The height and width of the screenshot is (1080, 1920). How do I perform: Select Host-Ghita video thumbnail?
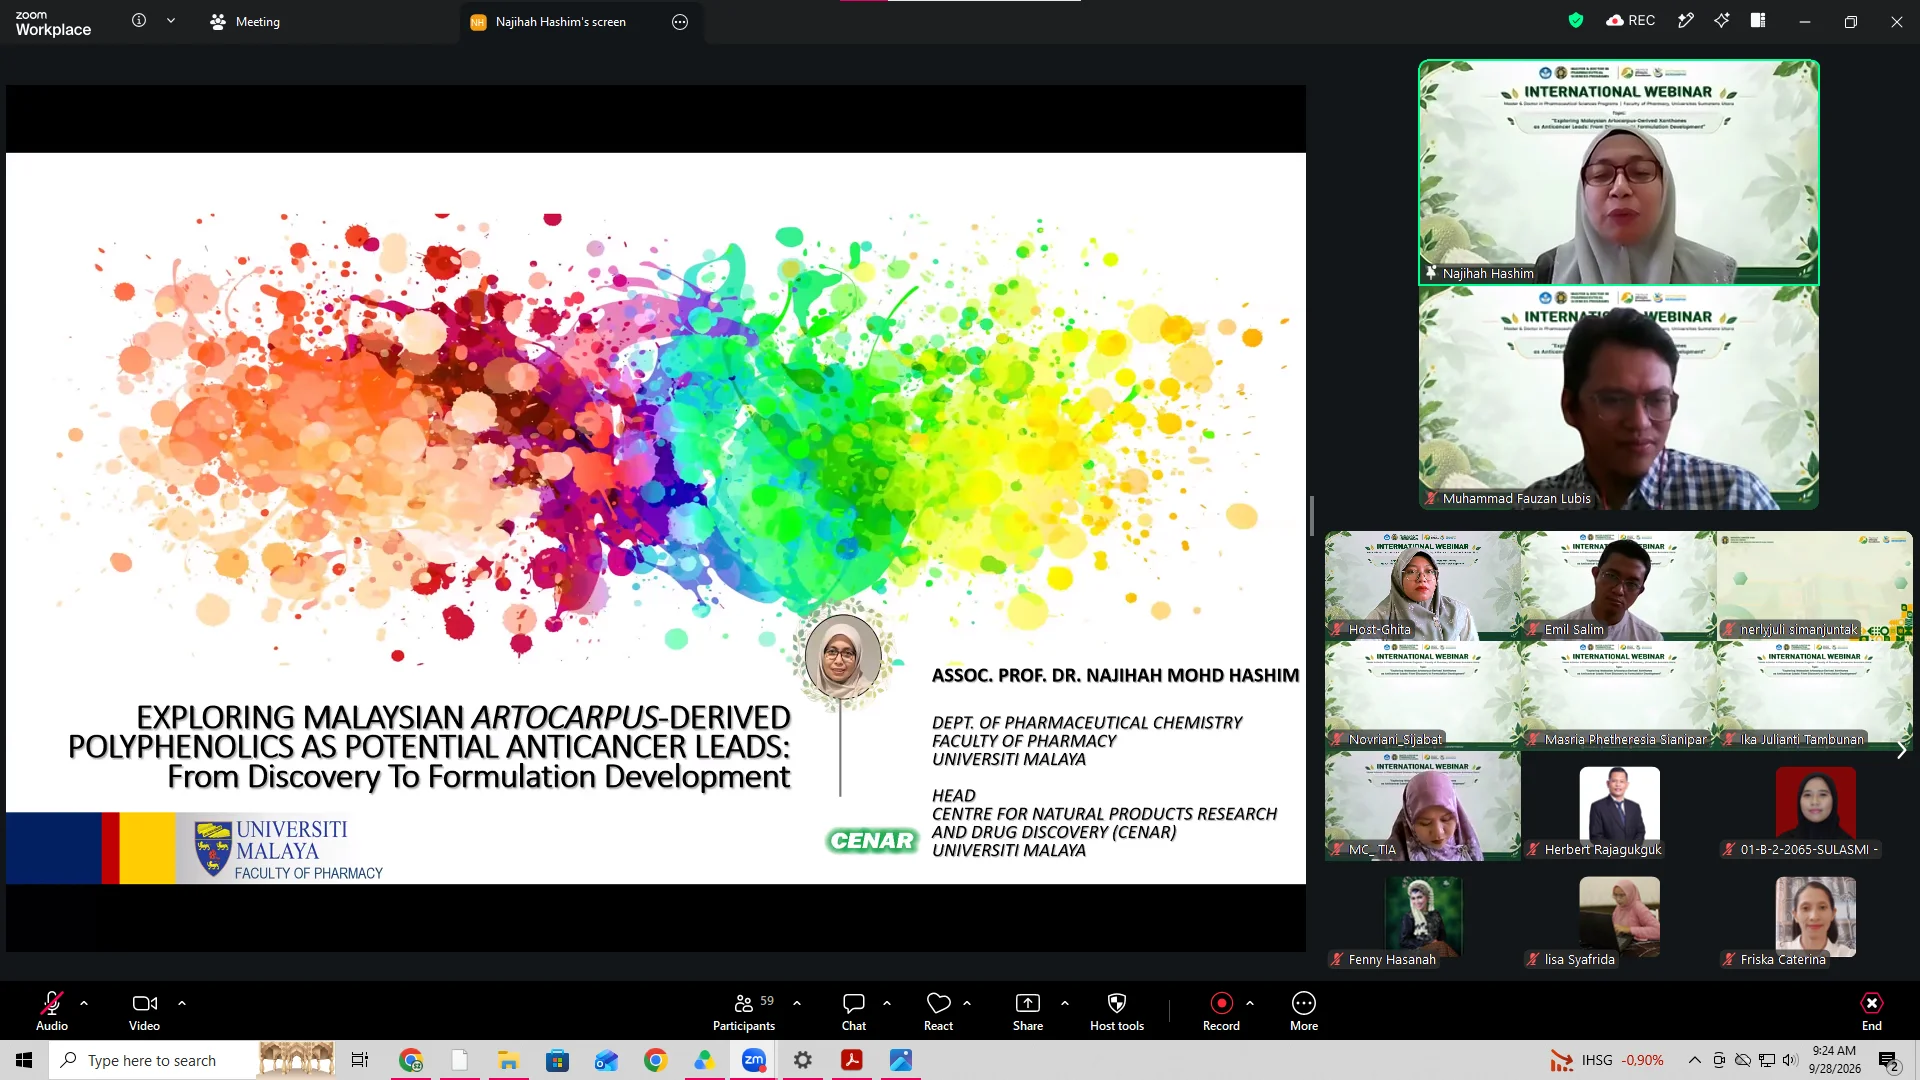click(1422, 586)
